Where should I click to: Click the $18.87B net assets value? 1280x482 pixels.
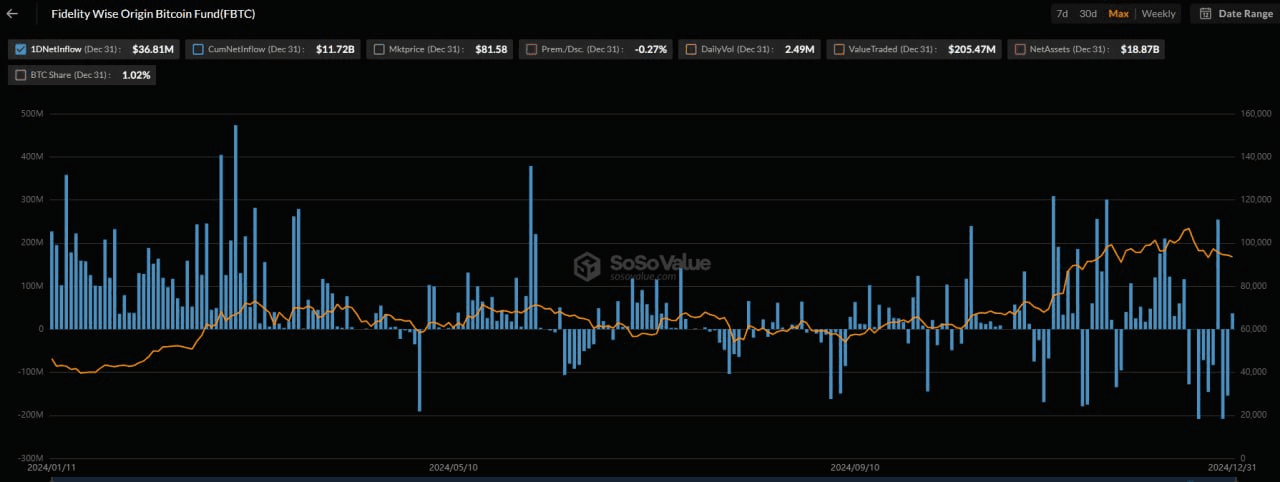(1141, 48)
